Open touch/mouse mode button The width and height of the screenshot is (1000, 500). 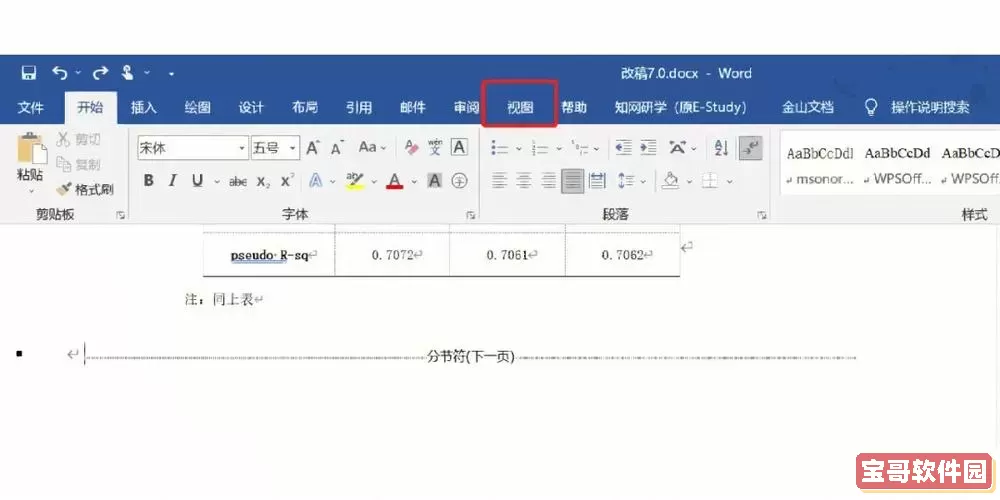click(x=128, y=73)
